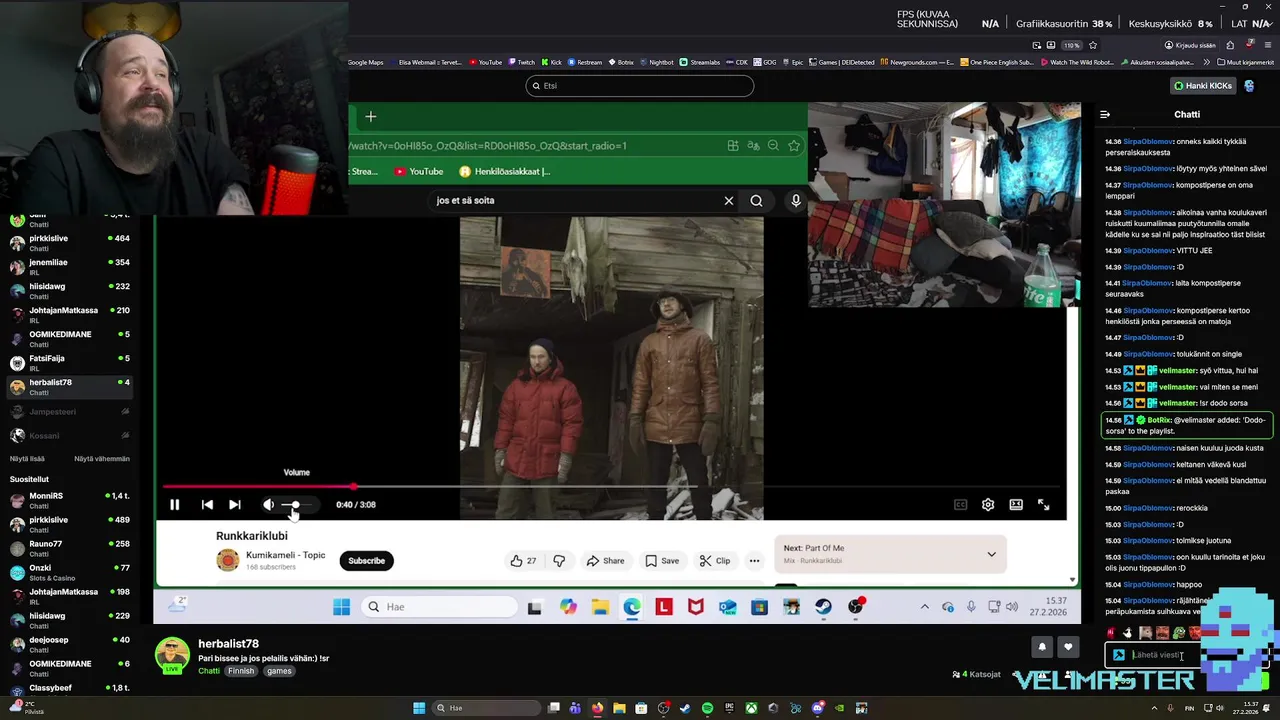Open Steam in the streamed desktop taskbar

tap(823, 607)
